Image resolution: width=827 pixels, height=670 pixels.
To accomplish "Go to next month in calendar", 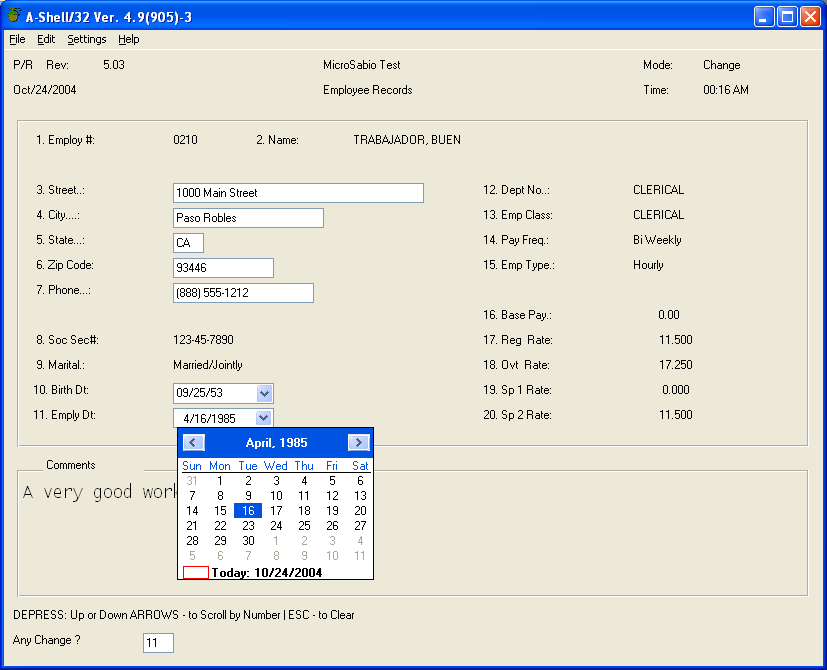I will point(358,442).
